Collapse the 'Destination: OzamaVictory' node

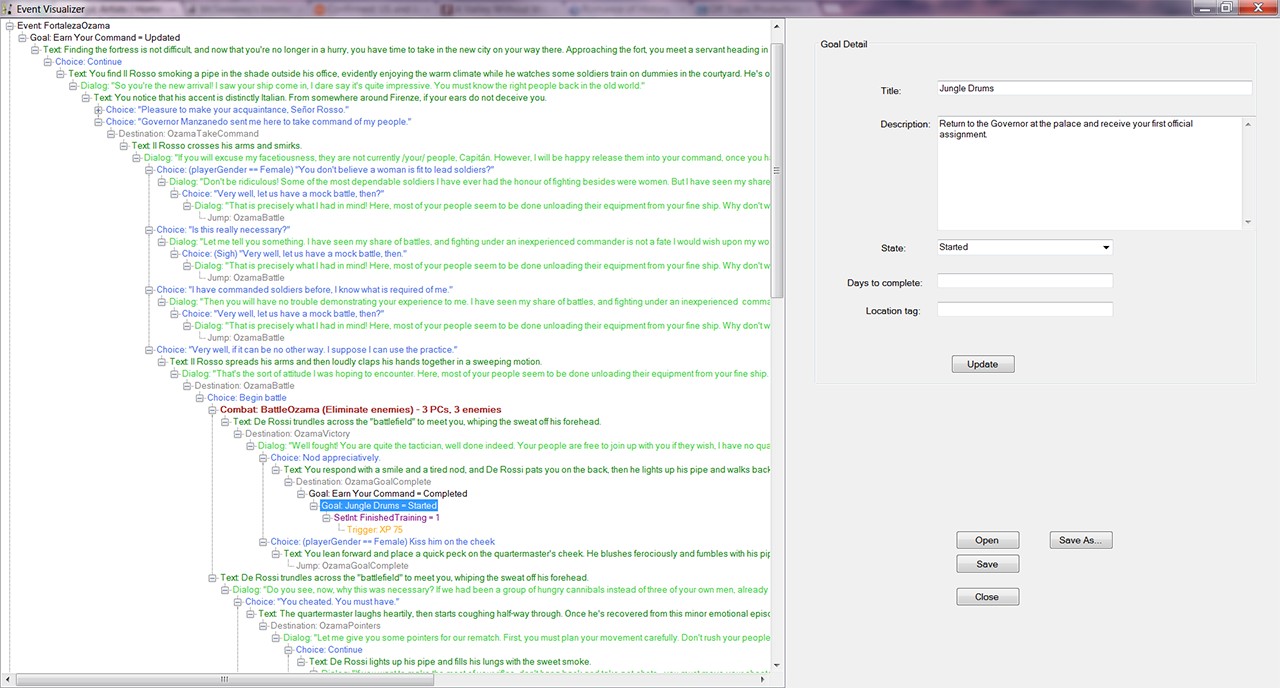[x=237, y=434]
